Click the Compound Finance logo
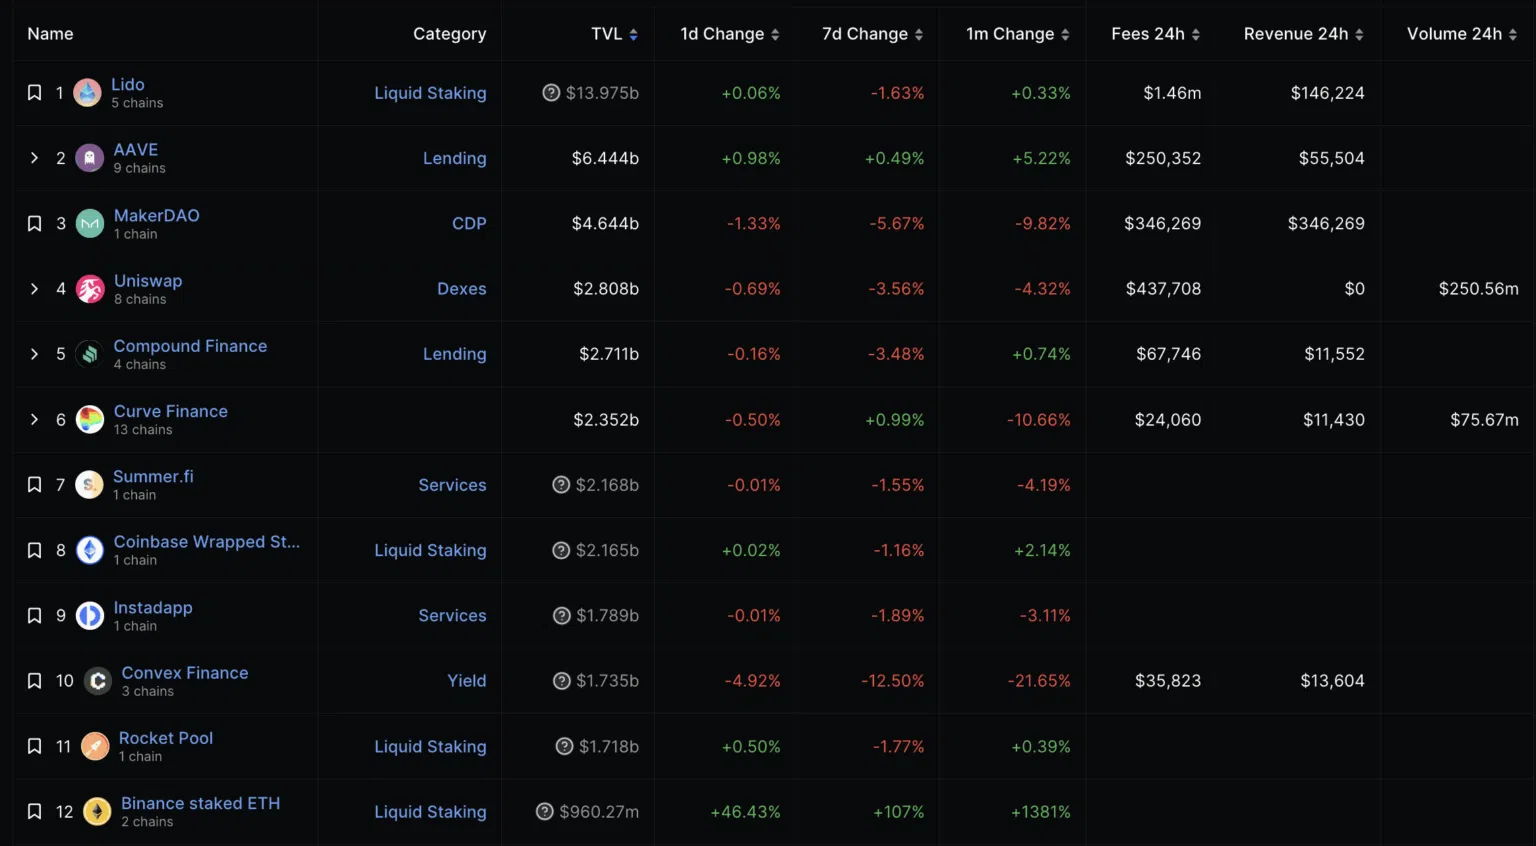Viewport: 1536px width, 846px height. point(90,354)
